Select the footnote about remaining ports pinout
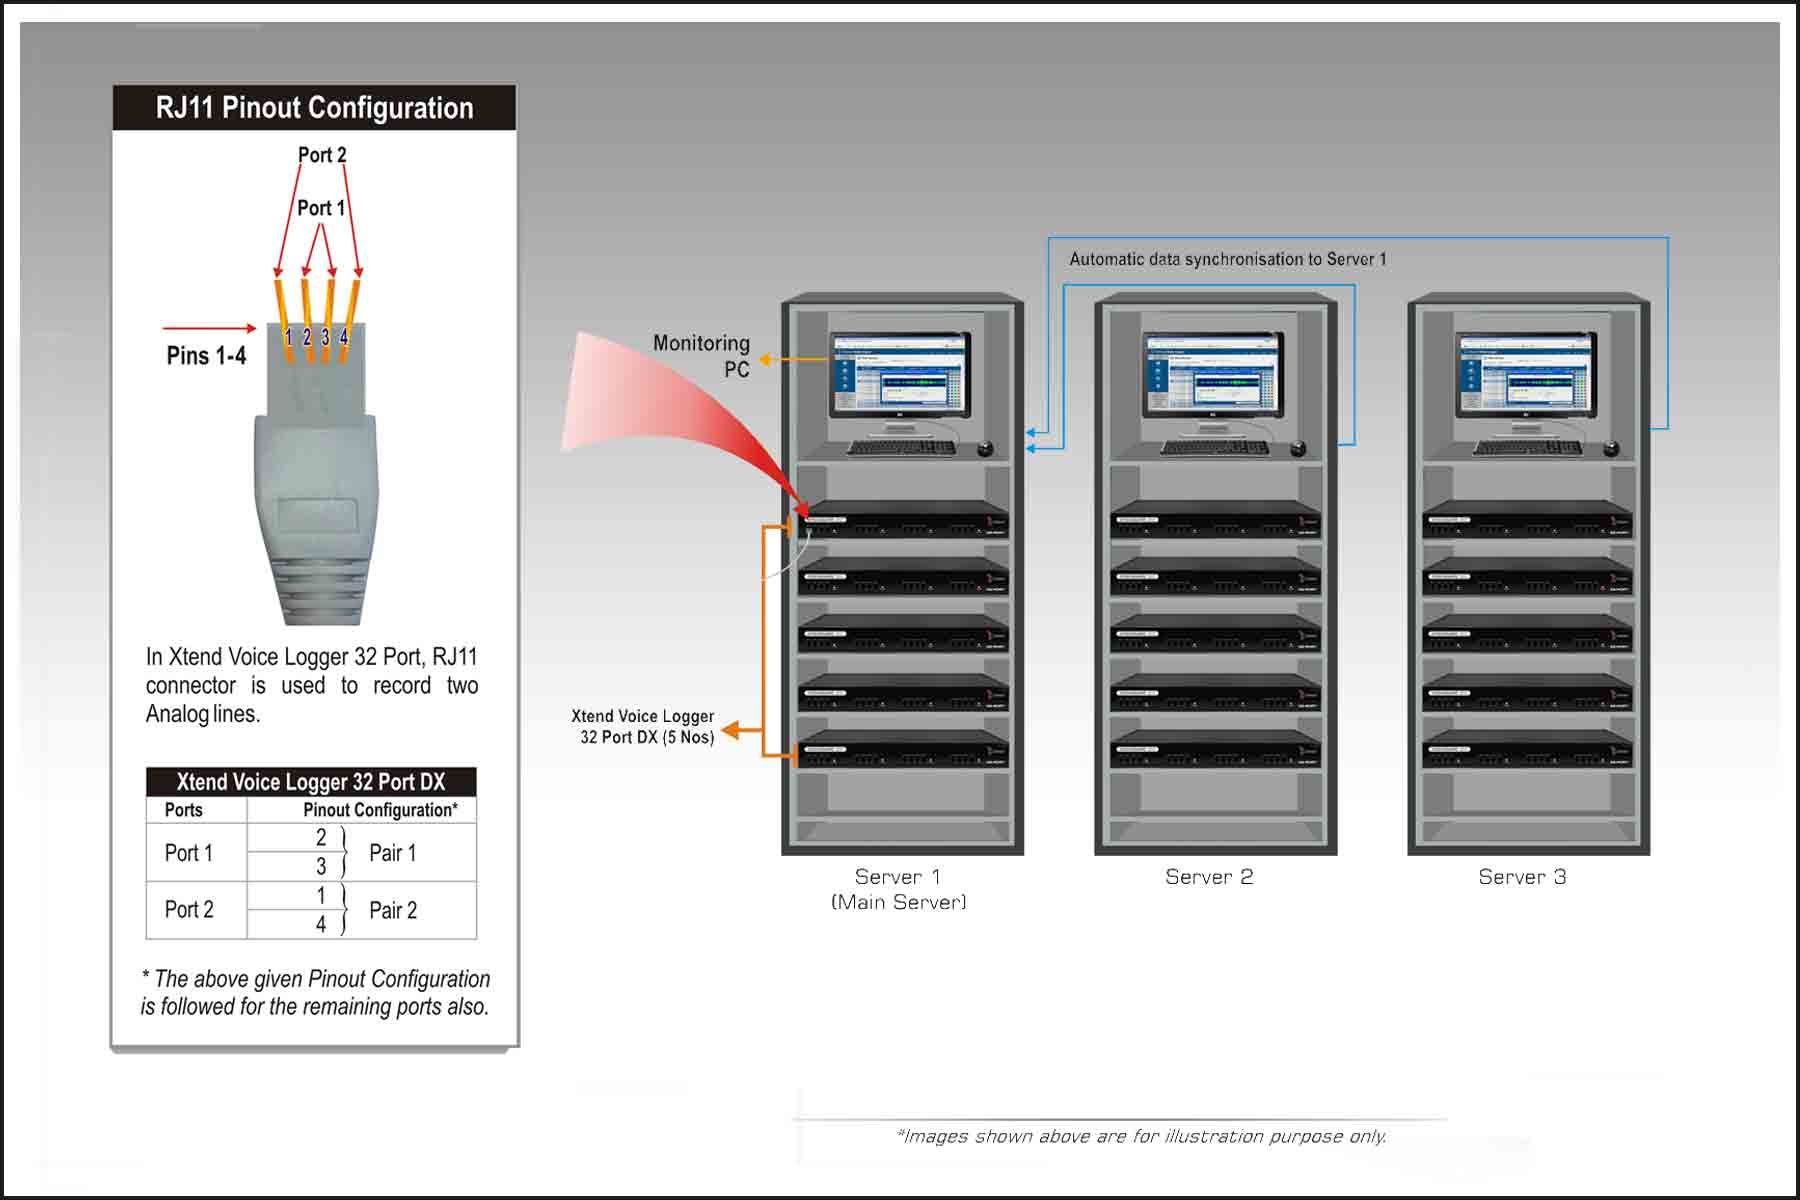The image size is (1800, 1200). pyautogui.click(x=315, y=992)
